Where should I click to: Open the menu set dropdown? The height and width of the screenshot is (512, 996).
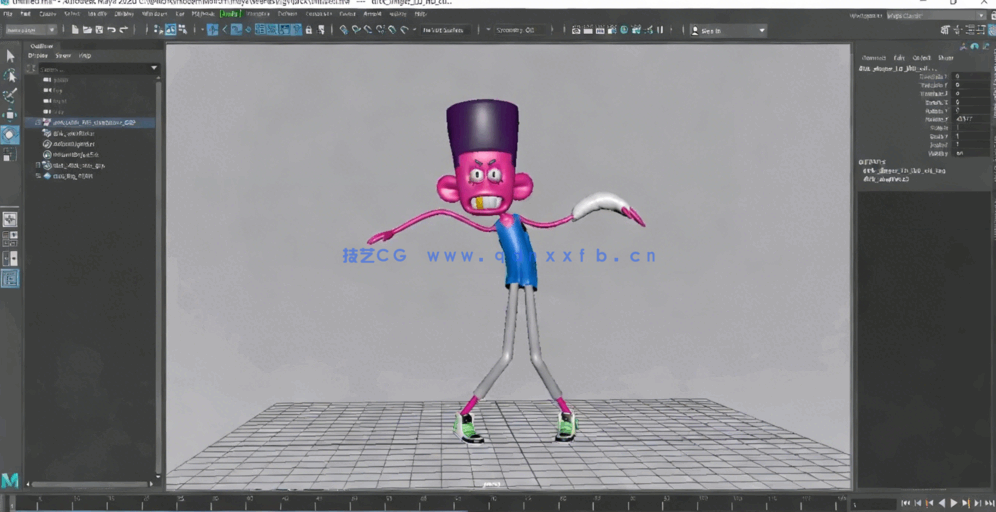click(x=31, y=30)
